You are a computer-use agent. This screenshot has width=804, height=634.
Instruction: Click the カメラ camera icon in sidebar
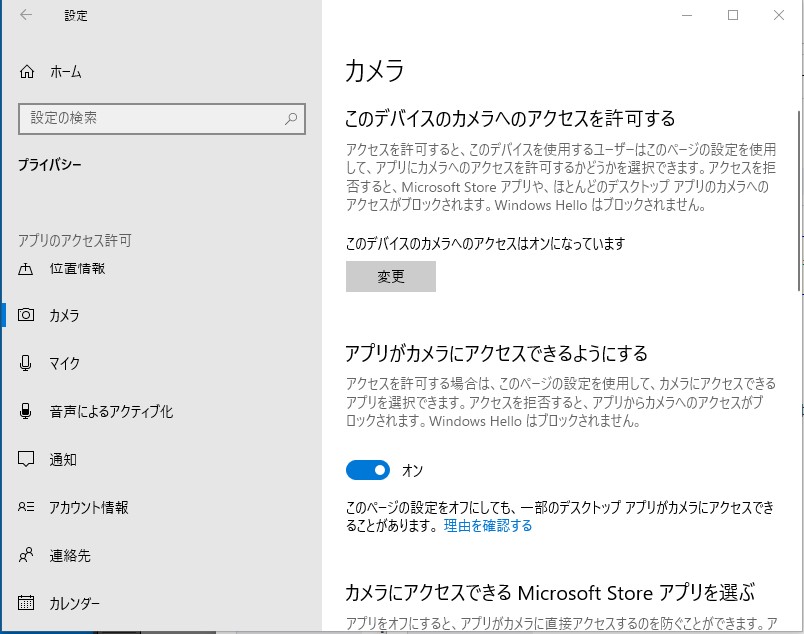(26, 314)
